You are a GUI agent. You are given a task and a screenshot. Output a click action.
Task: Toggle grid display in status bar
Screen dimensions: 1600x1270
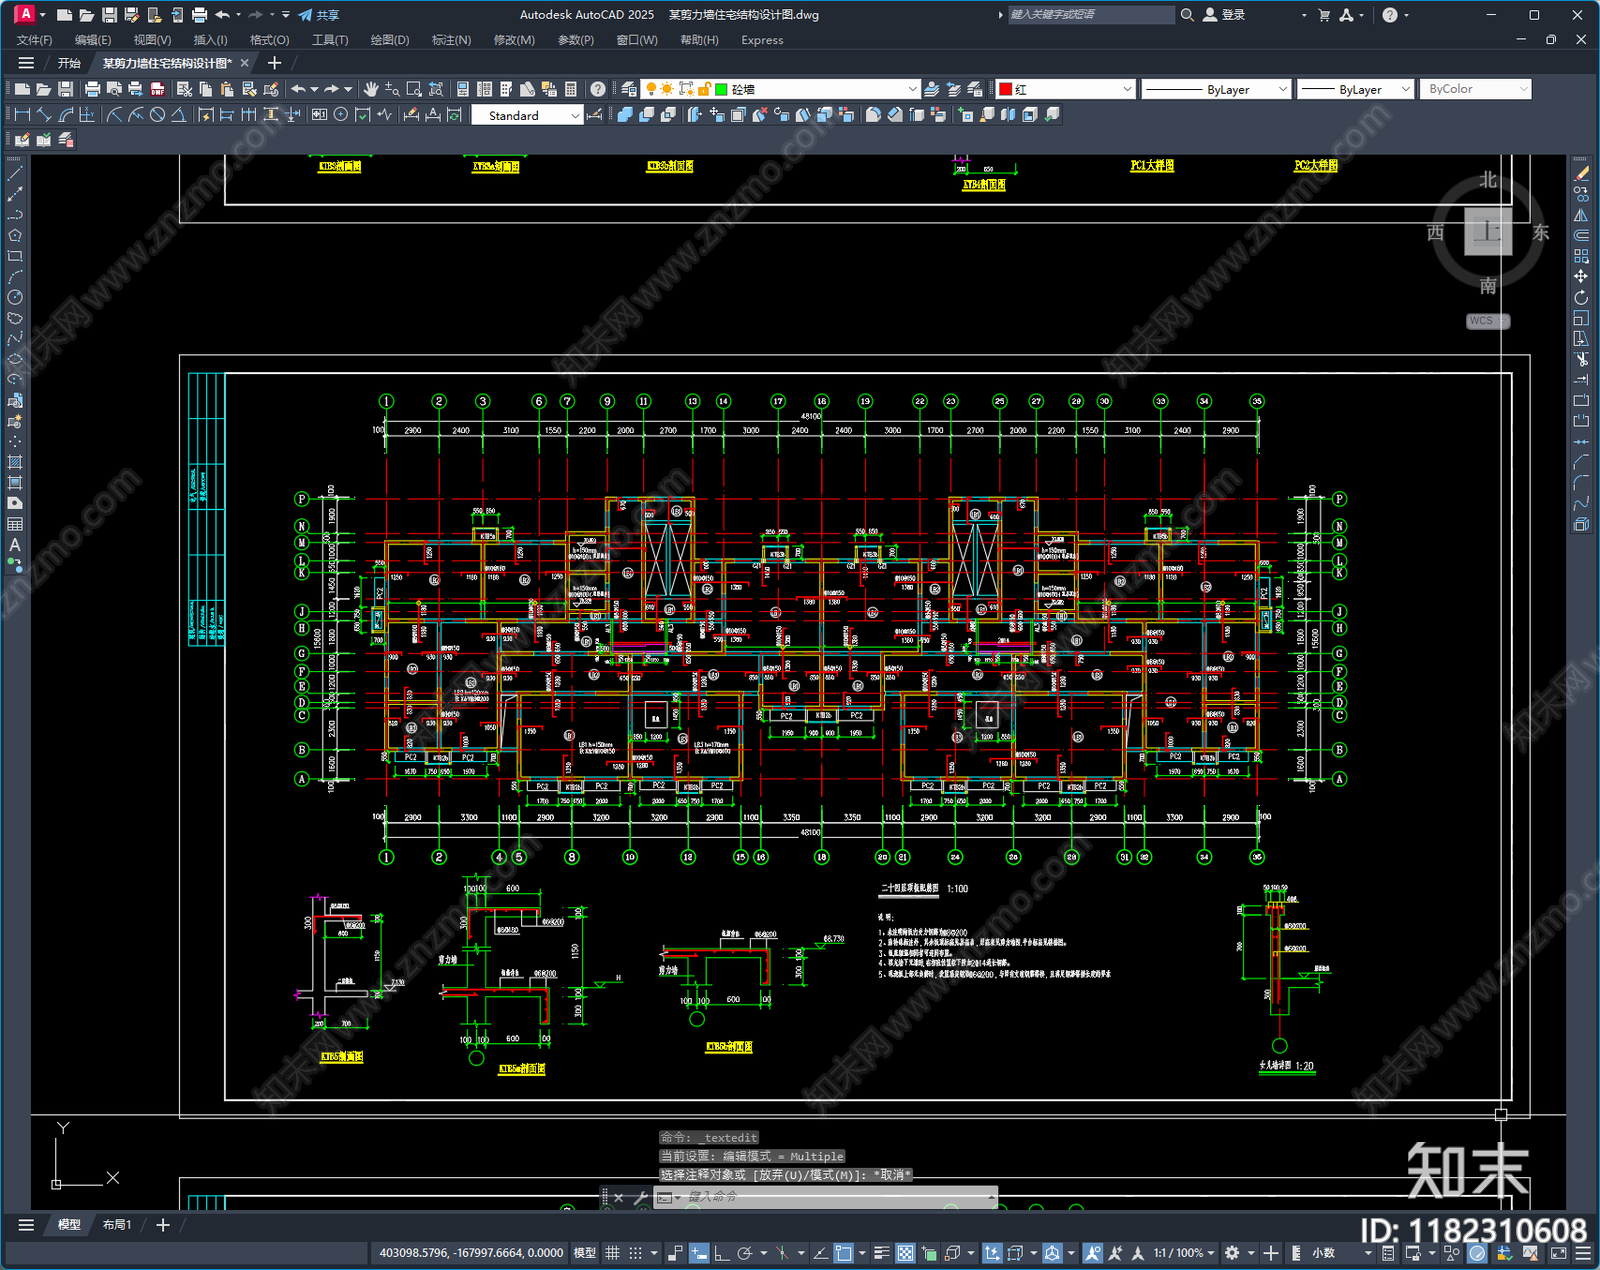coord(613,1253)
